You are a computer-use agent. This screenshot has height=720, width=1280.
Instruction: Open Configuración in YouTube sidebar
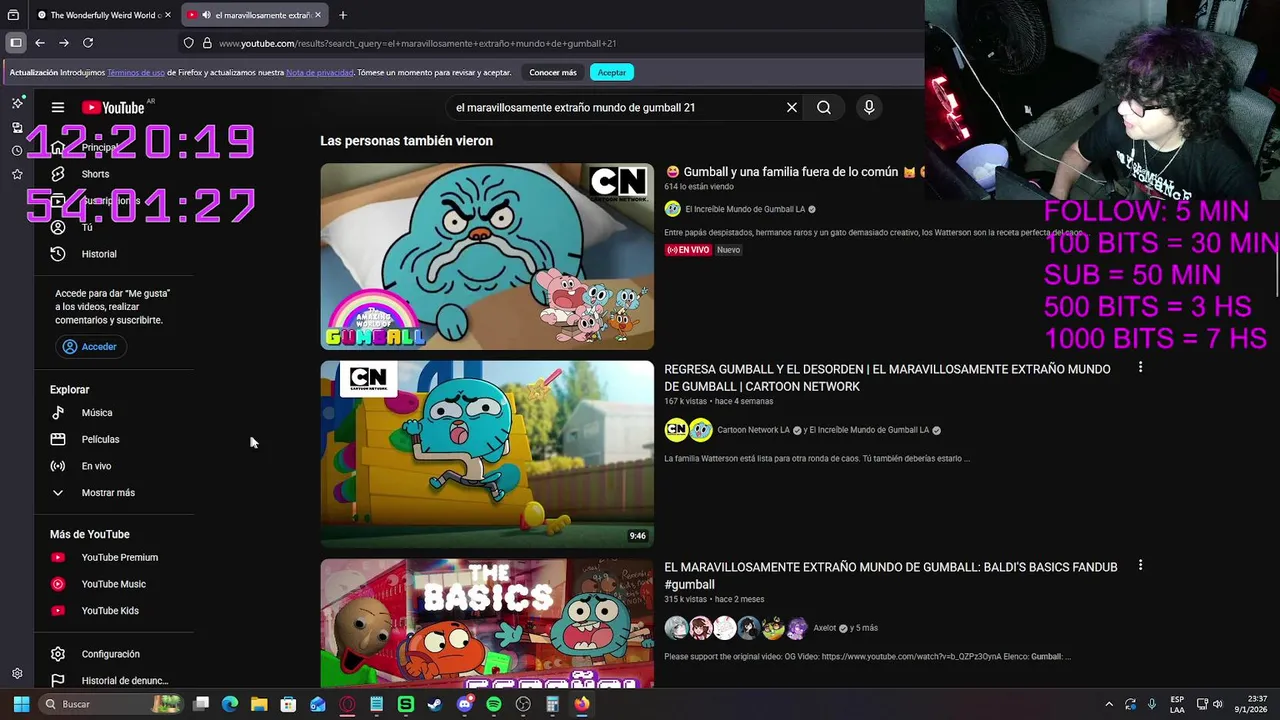pyautogui.click(x=113, y=654)
